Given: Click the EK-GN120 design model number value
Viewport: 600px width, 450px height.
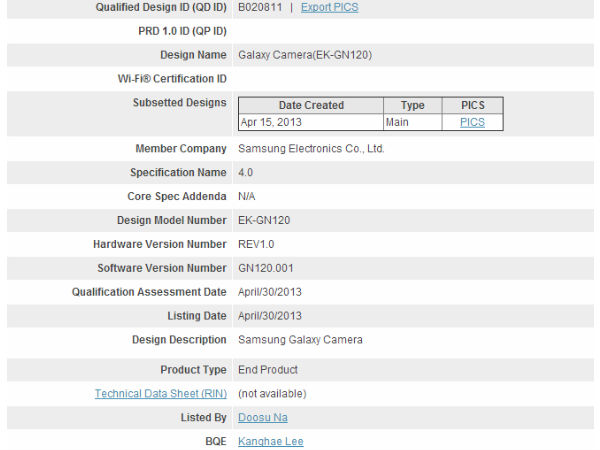Looking at the screenshot, I should click(264, 220).
